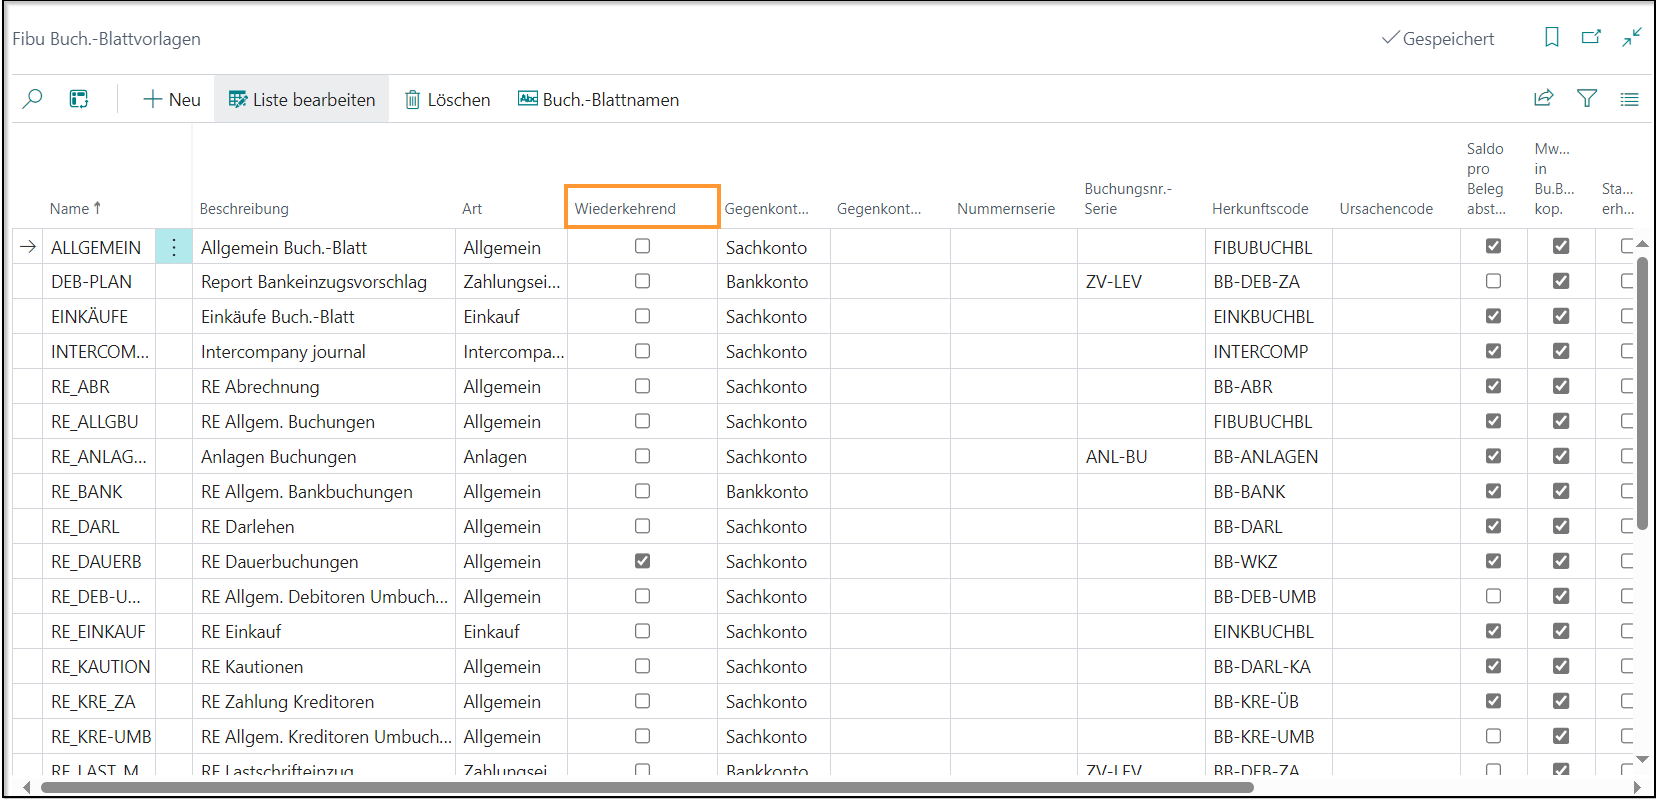
Task: Open Buch.-Blattnamen action
Action: [x=598, y=99]
